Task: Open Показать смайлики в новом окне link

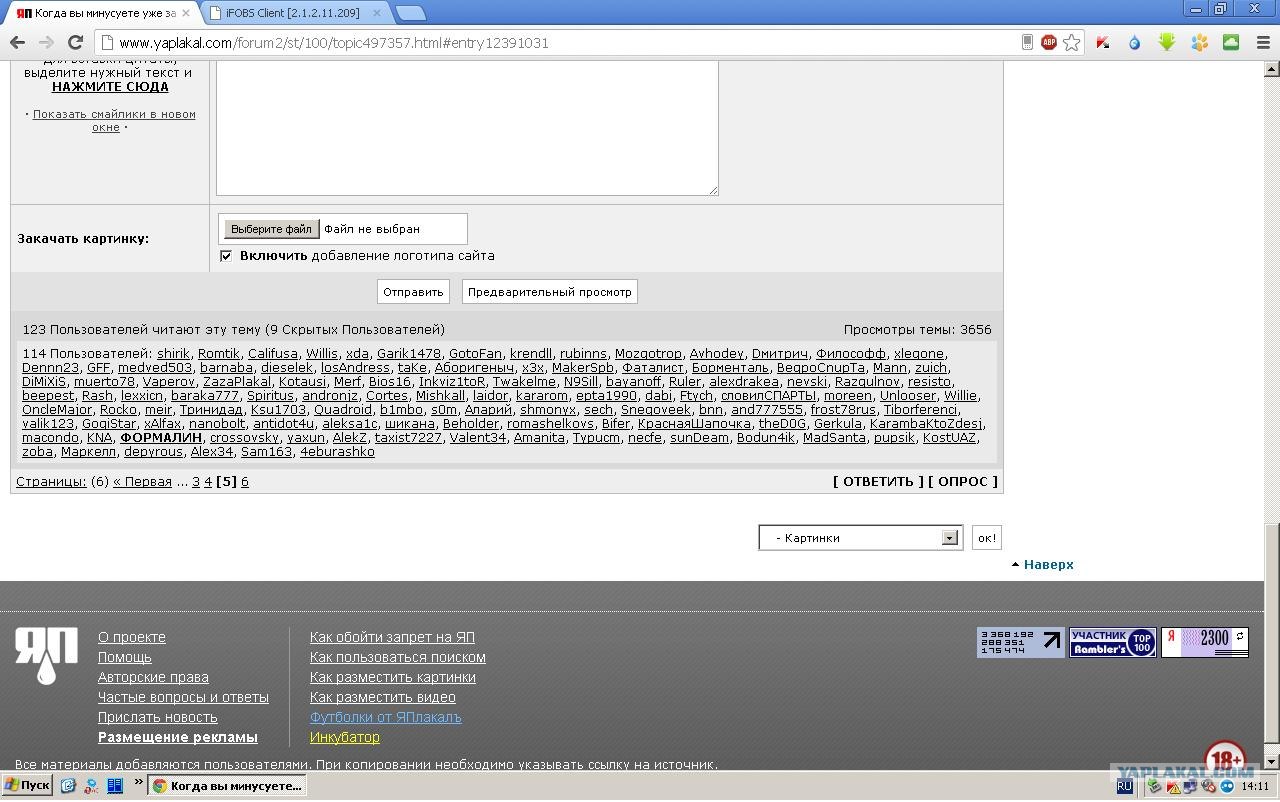Action: pyautogui.click(x=113, y=121)
